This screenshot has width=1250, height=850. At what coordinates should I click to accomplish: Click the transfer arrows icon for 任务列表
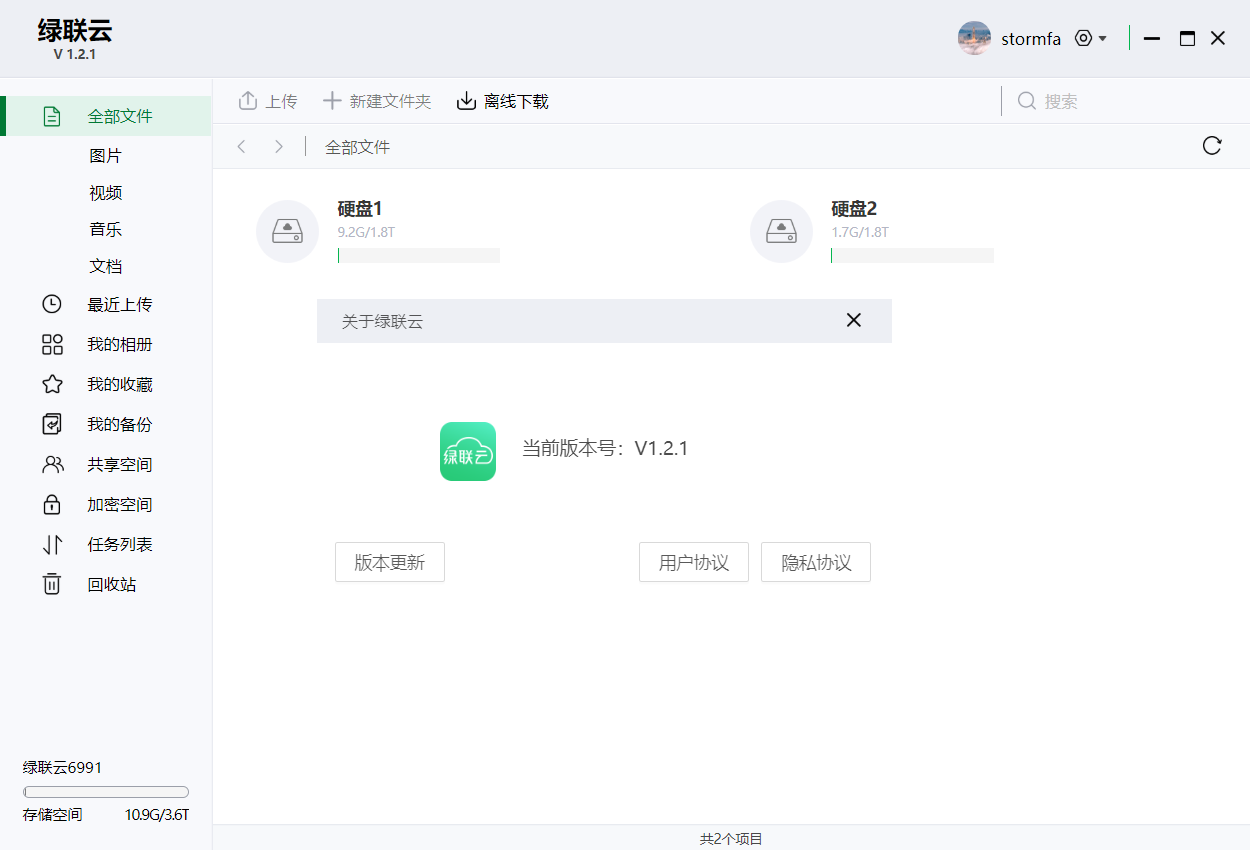click(x=52, y=544)
